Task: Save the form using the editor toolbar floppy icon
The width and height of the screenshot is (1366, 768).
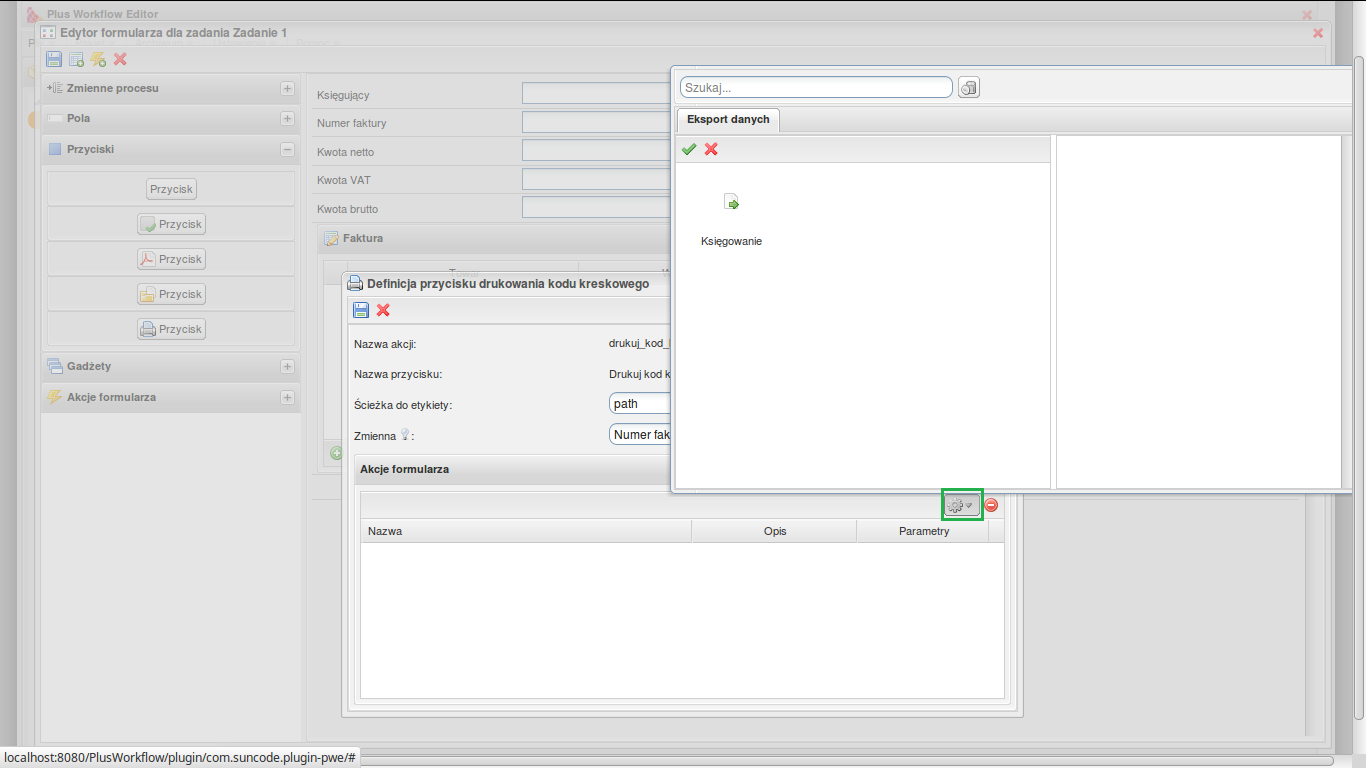Action: (54, 59)
